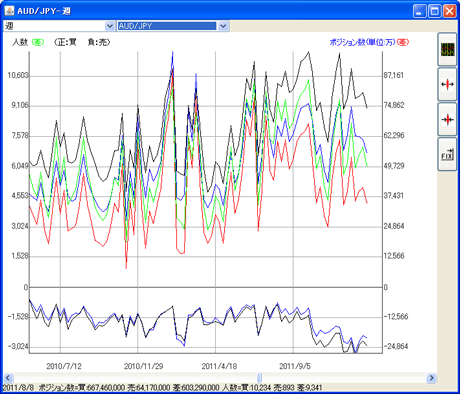The width and height of the screenshot is (460, 394).
Task: Click the 7,578 left axis value
Action: pyautogui.click(x=20, y=136)
